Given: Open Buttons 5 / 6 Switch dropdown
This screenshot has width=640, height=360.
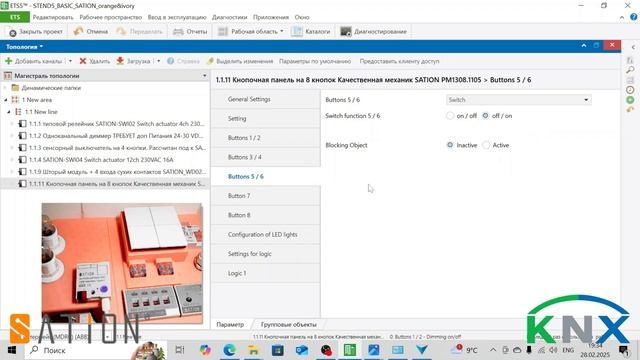Looking at the screenshot, I should pyautogui.click(x=518, y=100).
